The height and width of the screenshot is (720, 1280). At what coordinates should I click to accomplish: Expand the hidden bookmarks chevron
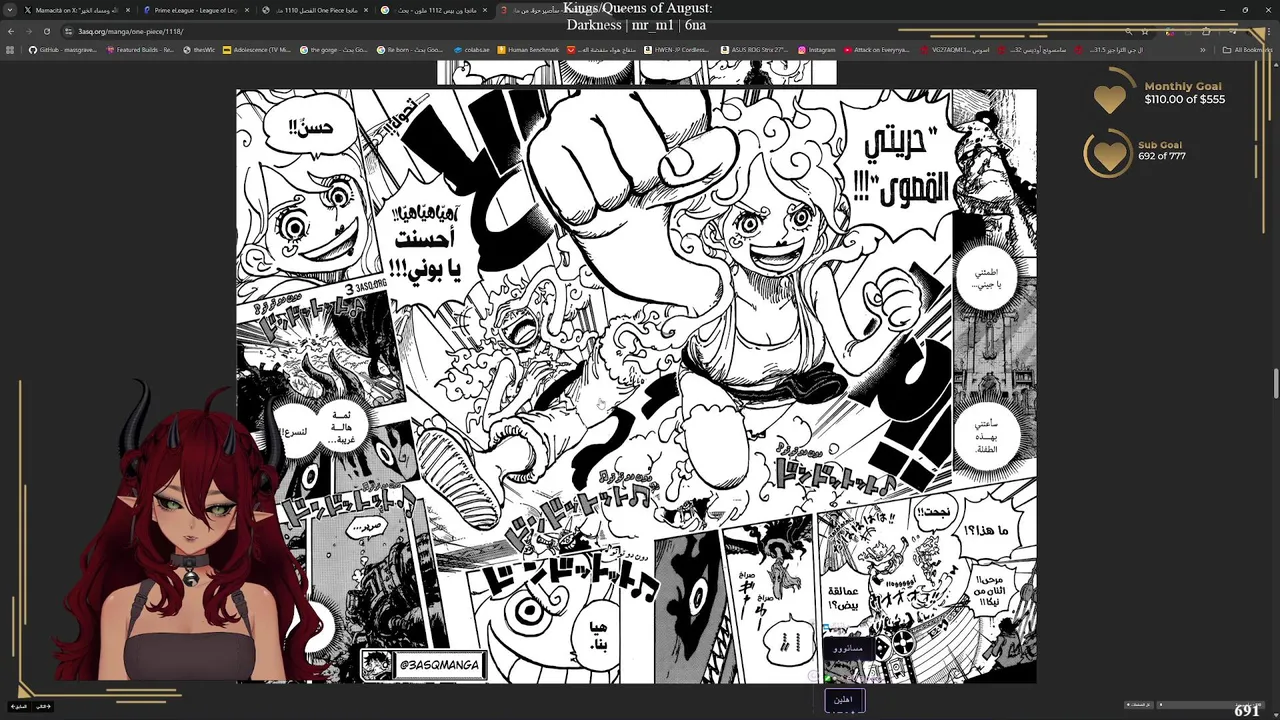pyautogui.click(x=1203, y=50)
